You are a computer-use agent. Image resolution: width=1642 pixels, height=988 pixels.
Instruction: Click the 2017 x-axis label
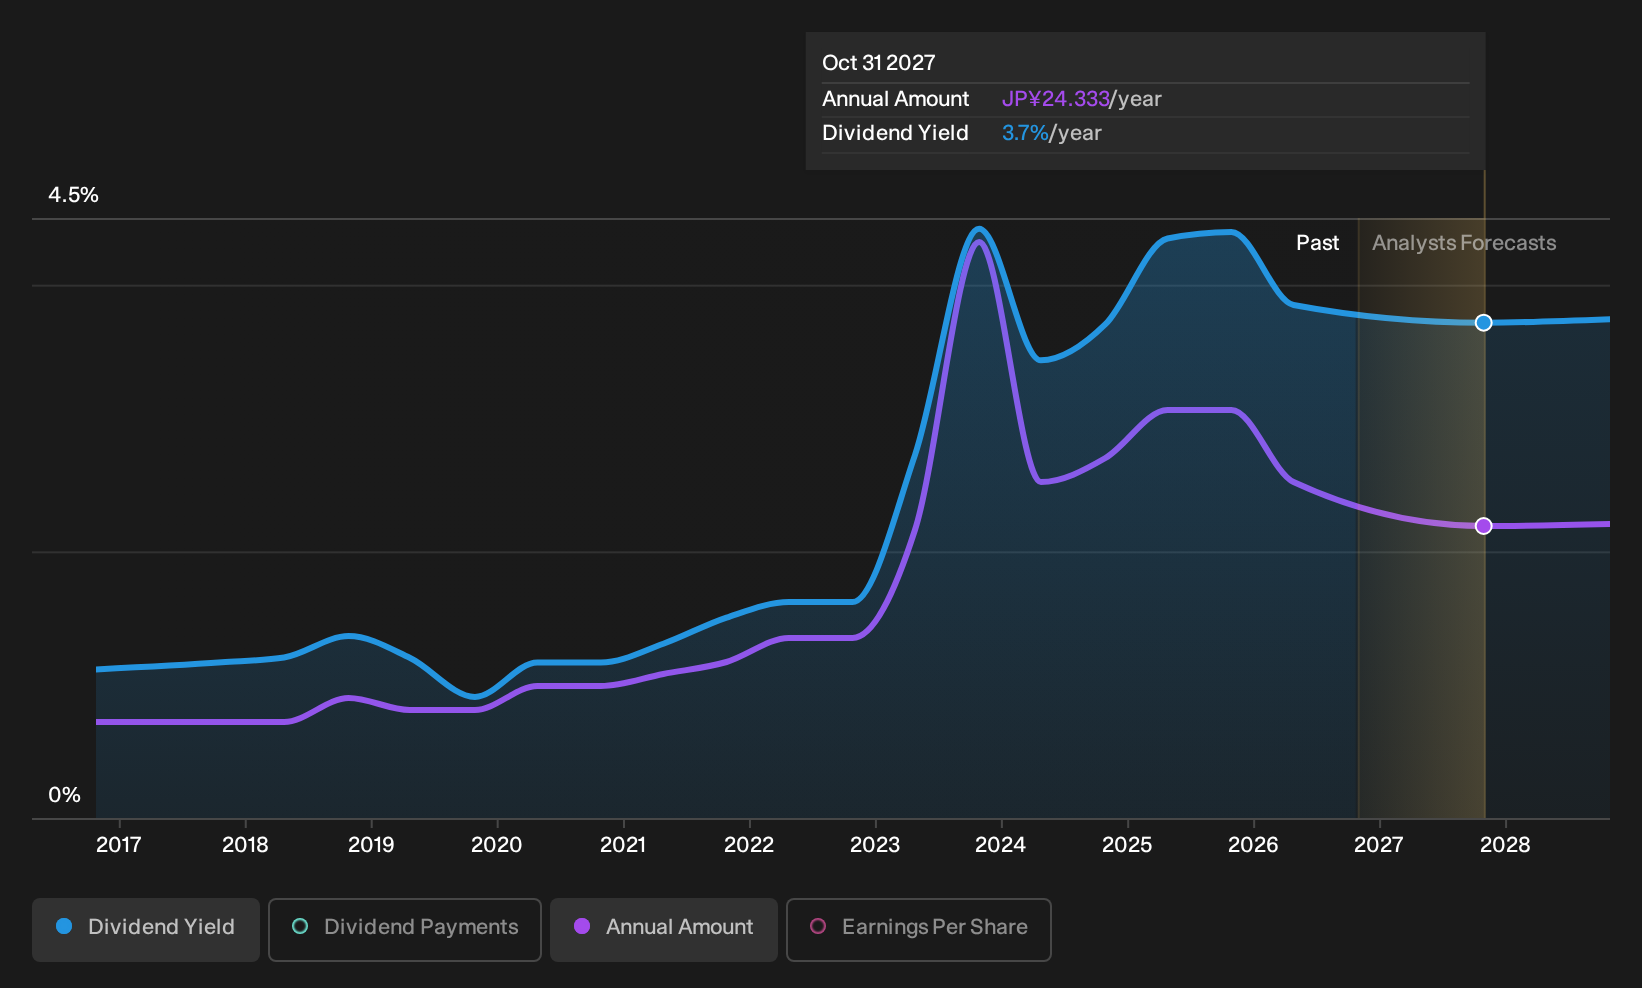[119, 845]
